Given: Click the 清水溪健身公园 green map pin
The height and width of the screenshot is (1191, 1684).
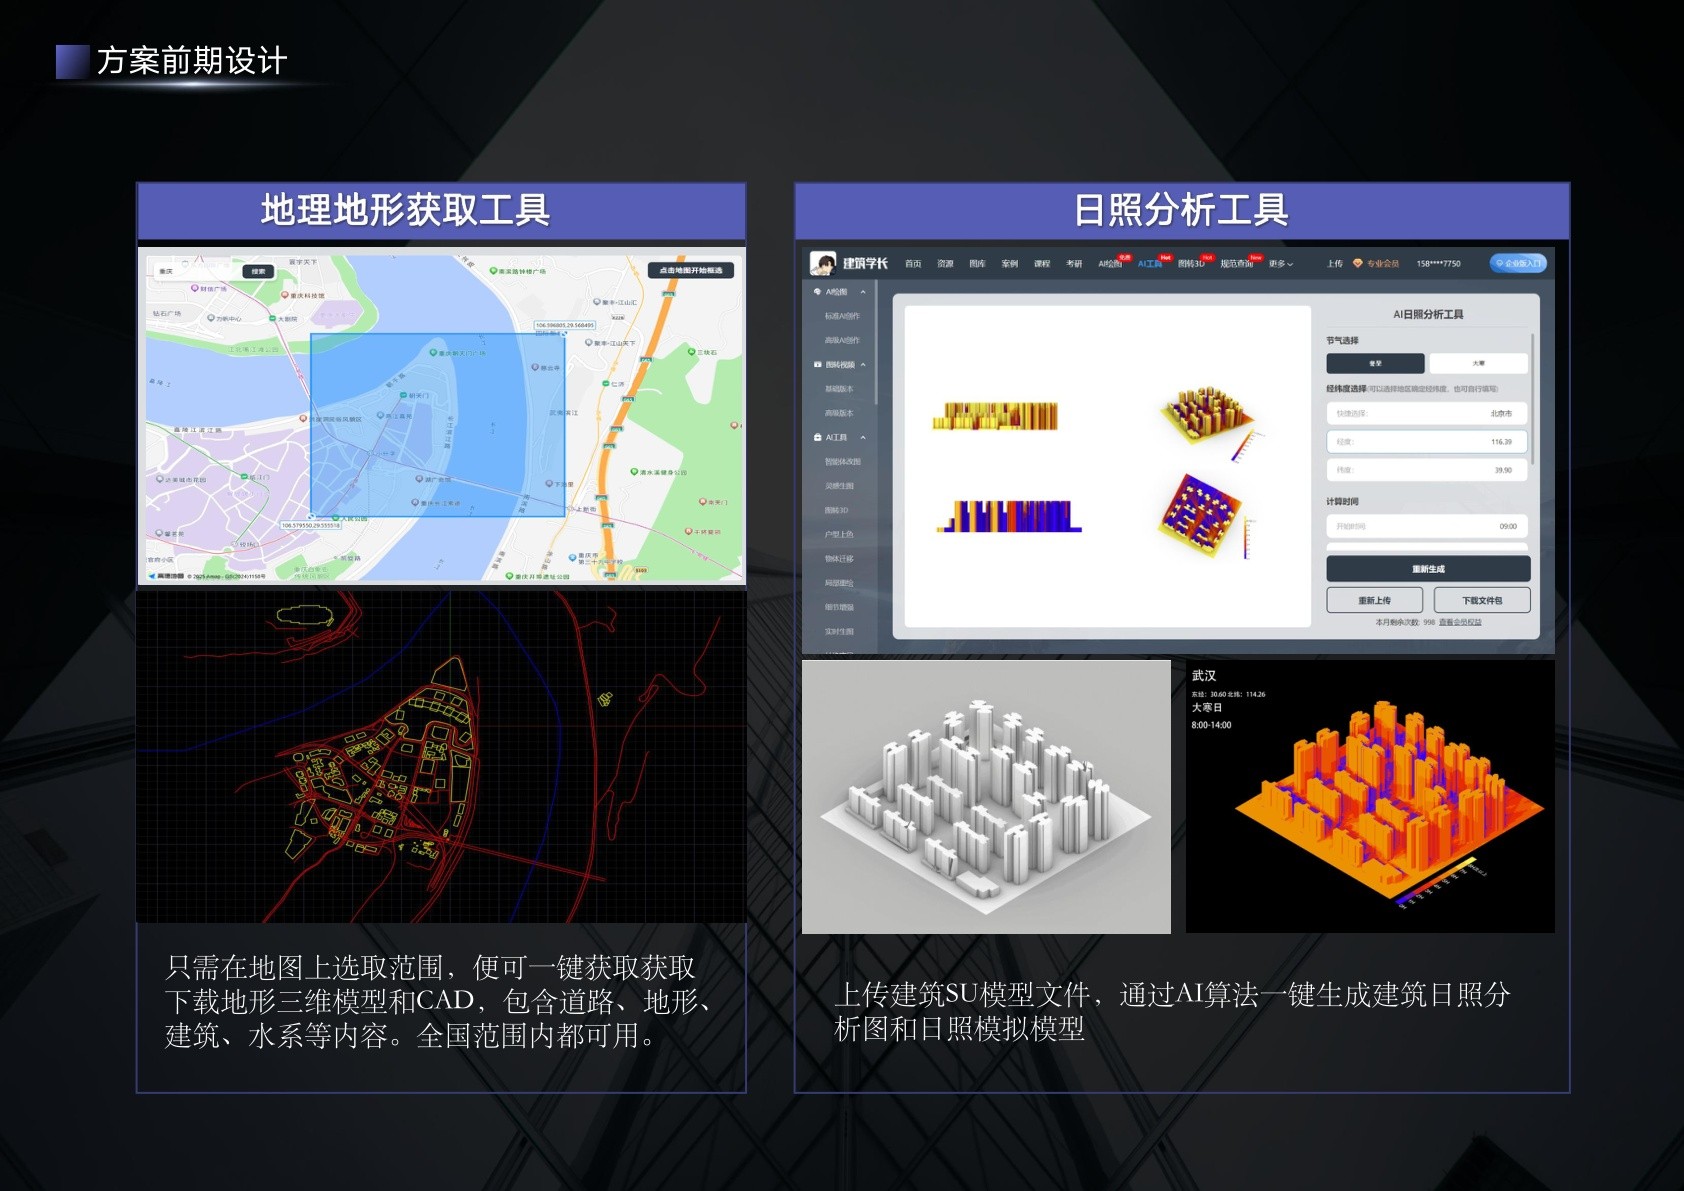Looking at the screenshot, I should (634, 471).
